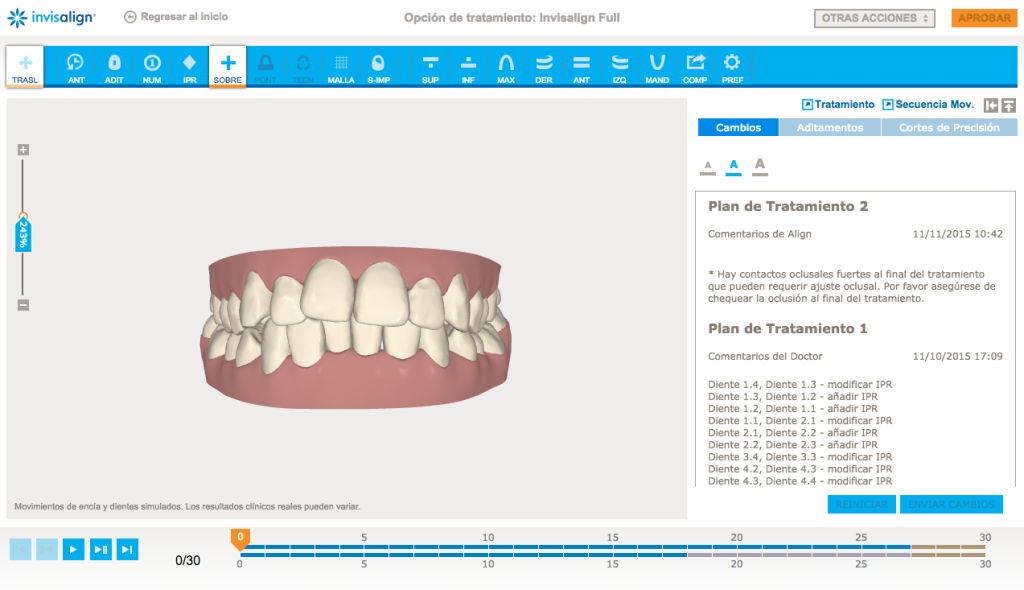Switch to the Cortes de Precisión tab
1024x590 pixels.
[949, 127]
